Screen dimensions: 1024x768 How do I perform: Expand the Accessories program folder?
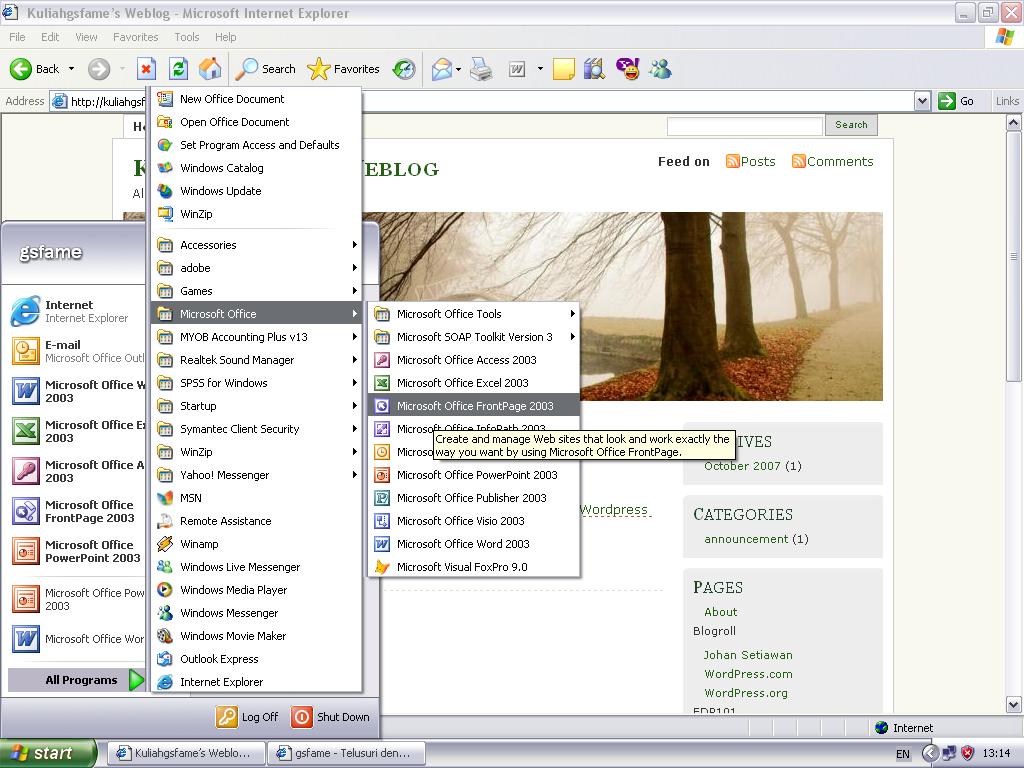coord(257,245)
